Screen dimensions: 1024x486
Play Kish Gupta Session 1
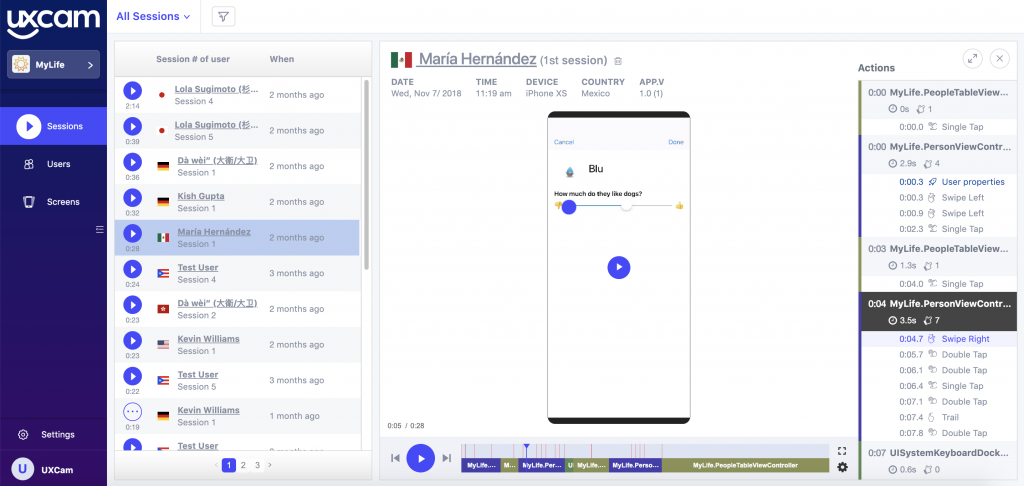tap(133, 197)
